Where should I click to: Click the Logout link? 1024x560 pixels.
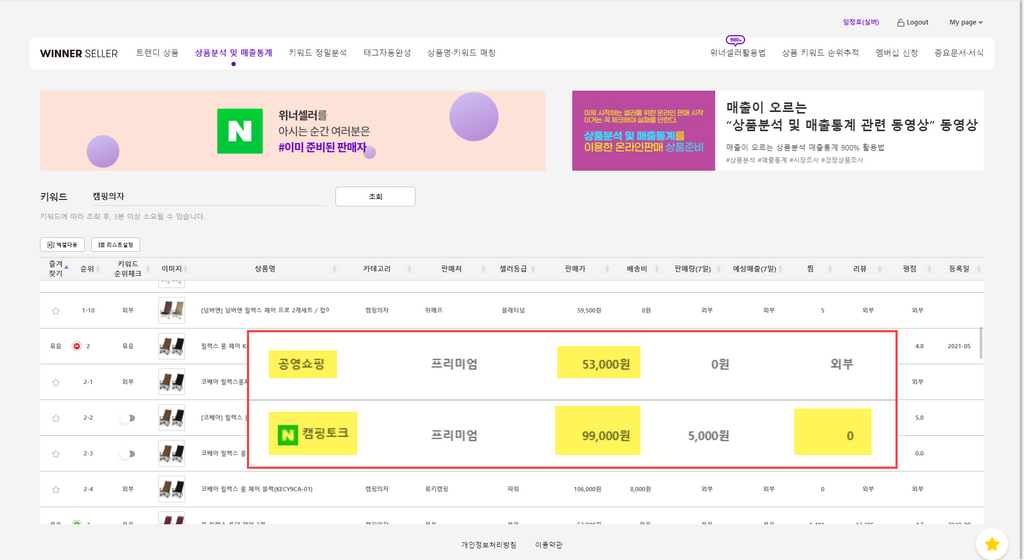(x=913, y=22)
